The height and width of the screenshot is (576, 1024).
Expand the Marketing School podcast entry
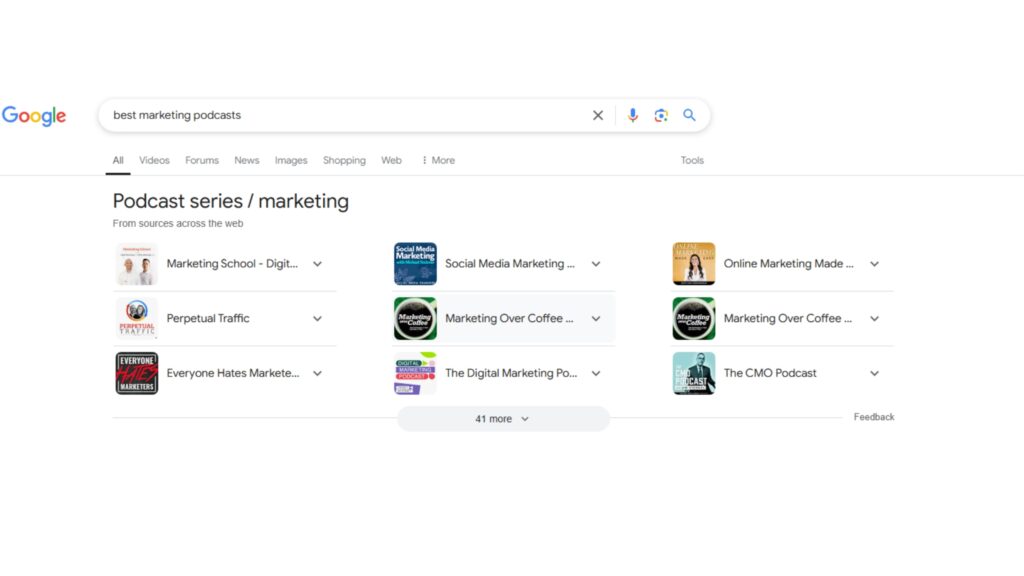coord(317,264)
